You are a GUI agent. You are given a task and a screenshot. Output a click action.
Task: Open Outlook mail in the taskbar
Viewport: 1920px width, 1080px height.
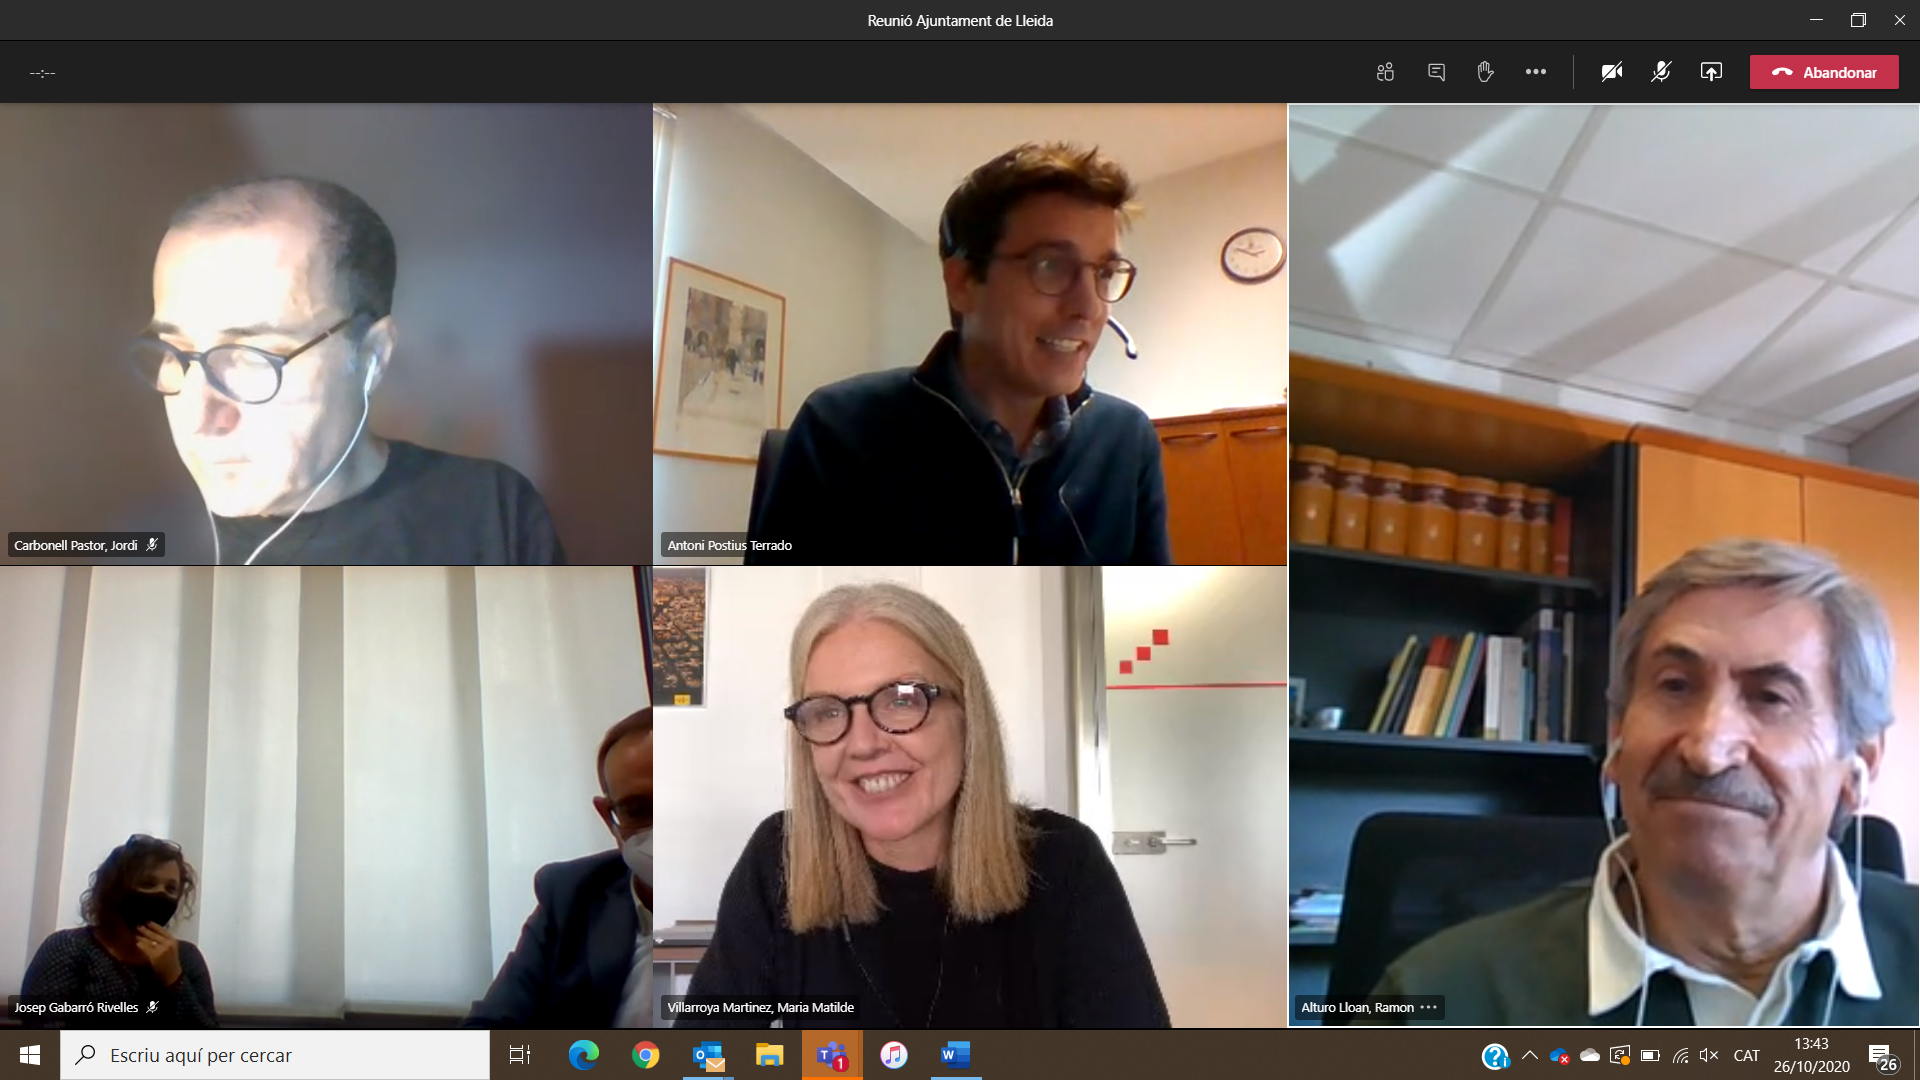tap(708, 1055)
